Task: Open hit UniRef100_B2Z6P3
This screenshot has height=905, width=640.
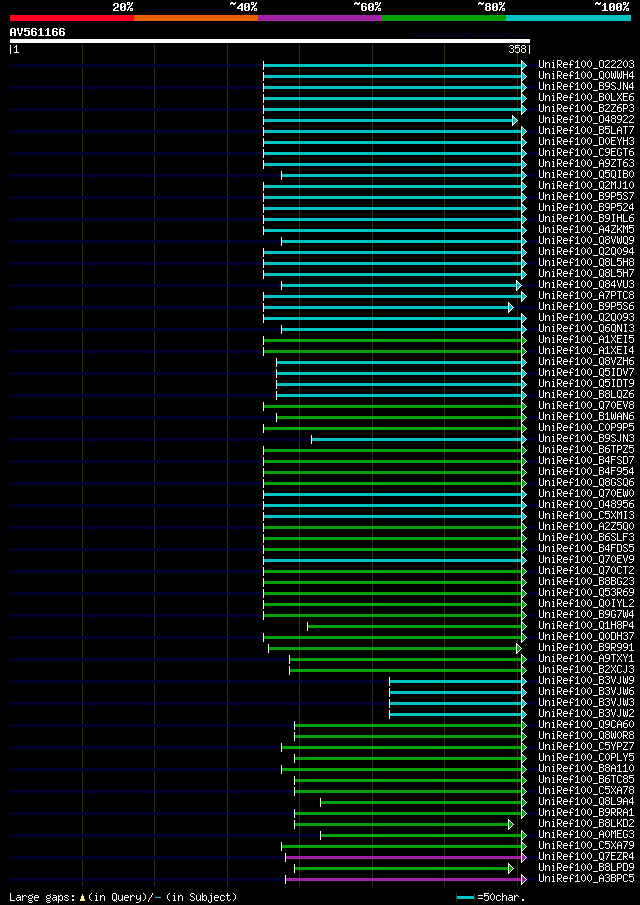Action: pyautogui.click(x=586, y=109)
